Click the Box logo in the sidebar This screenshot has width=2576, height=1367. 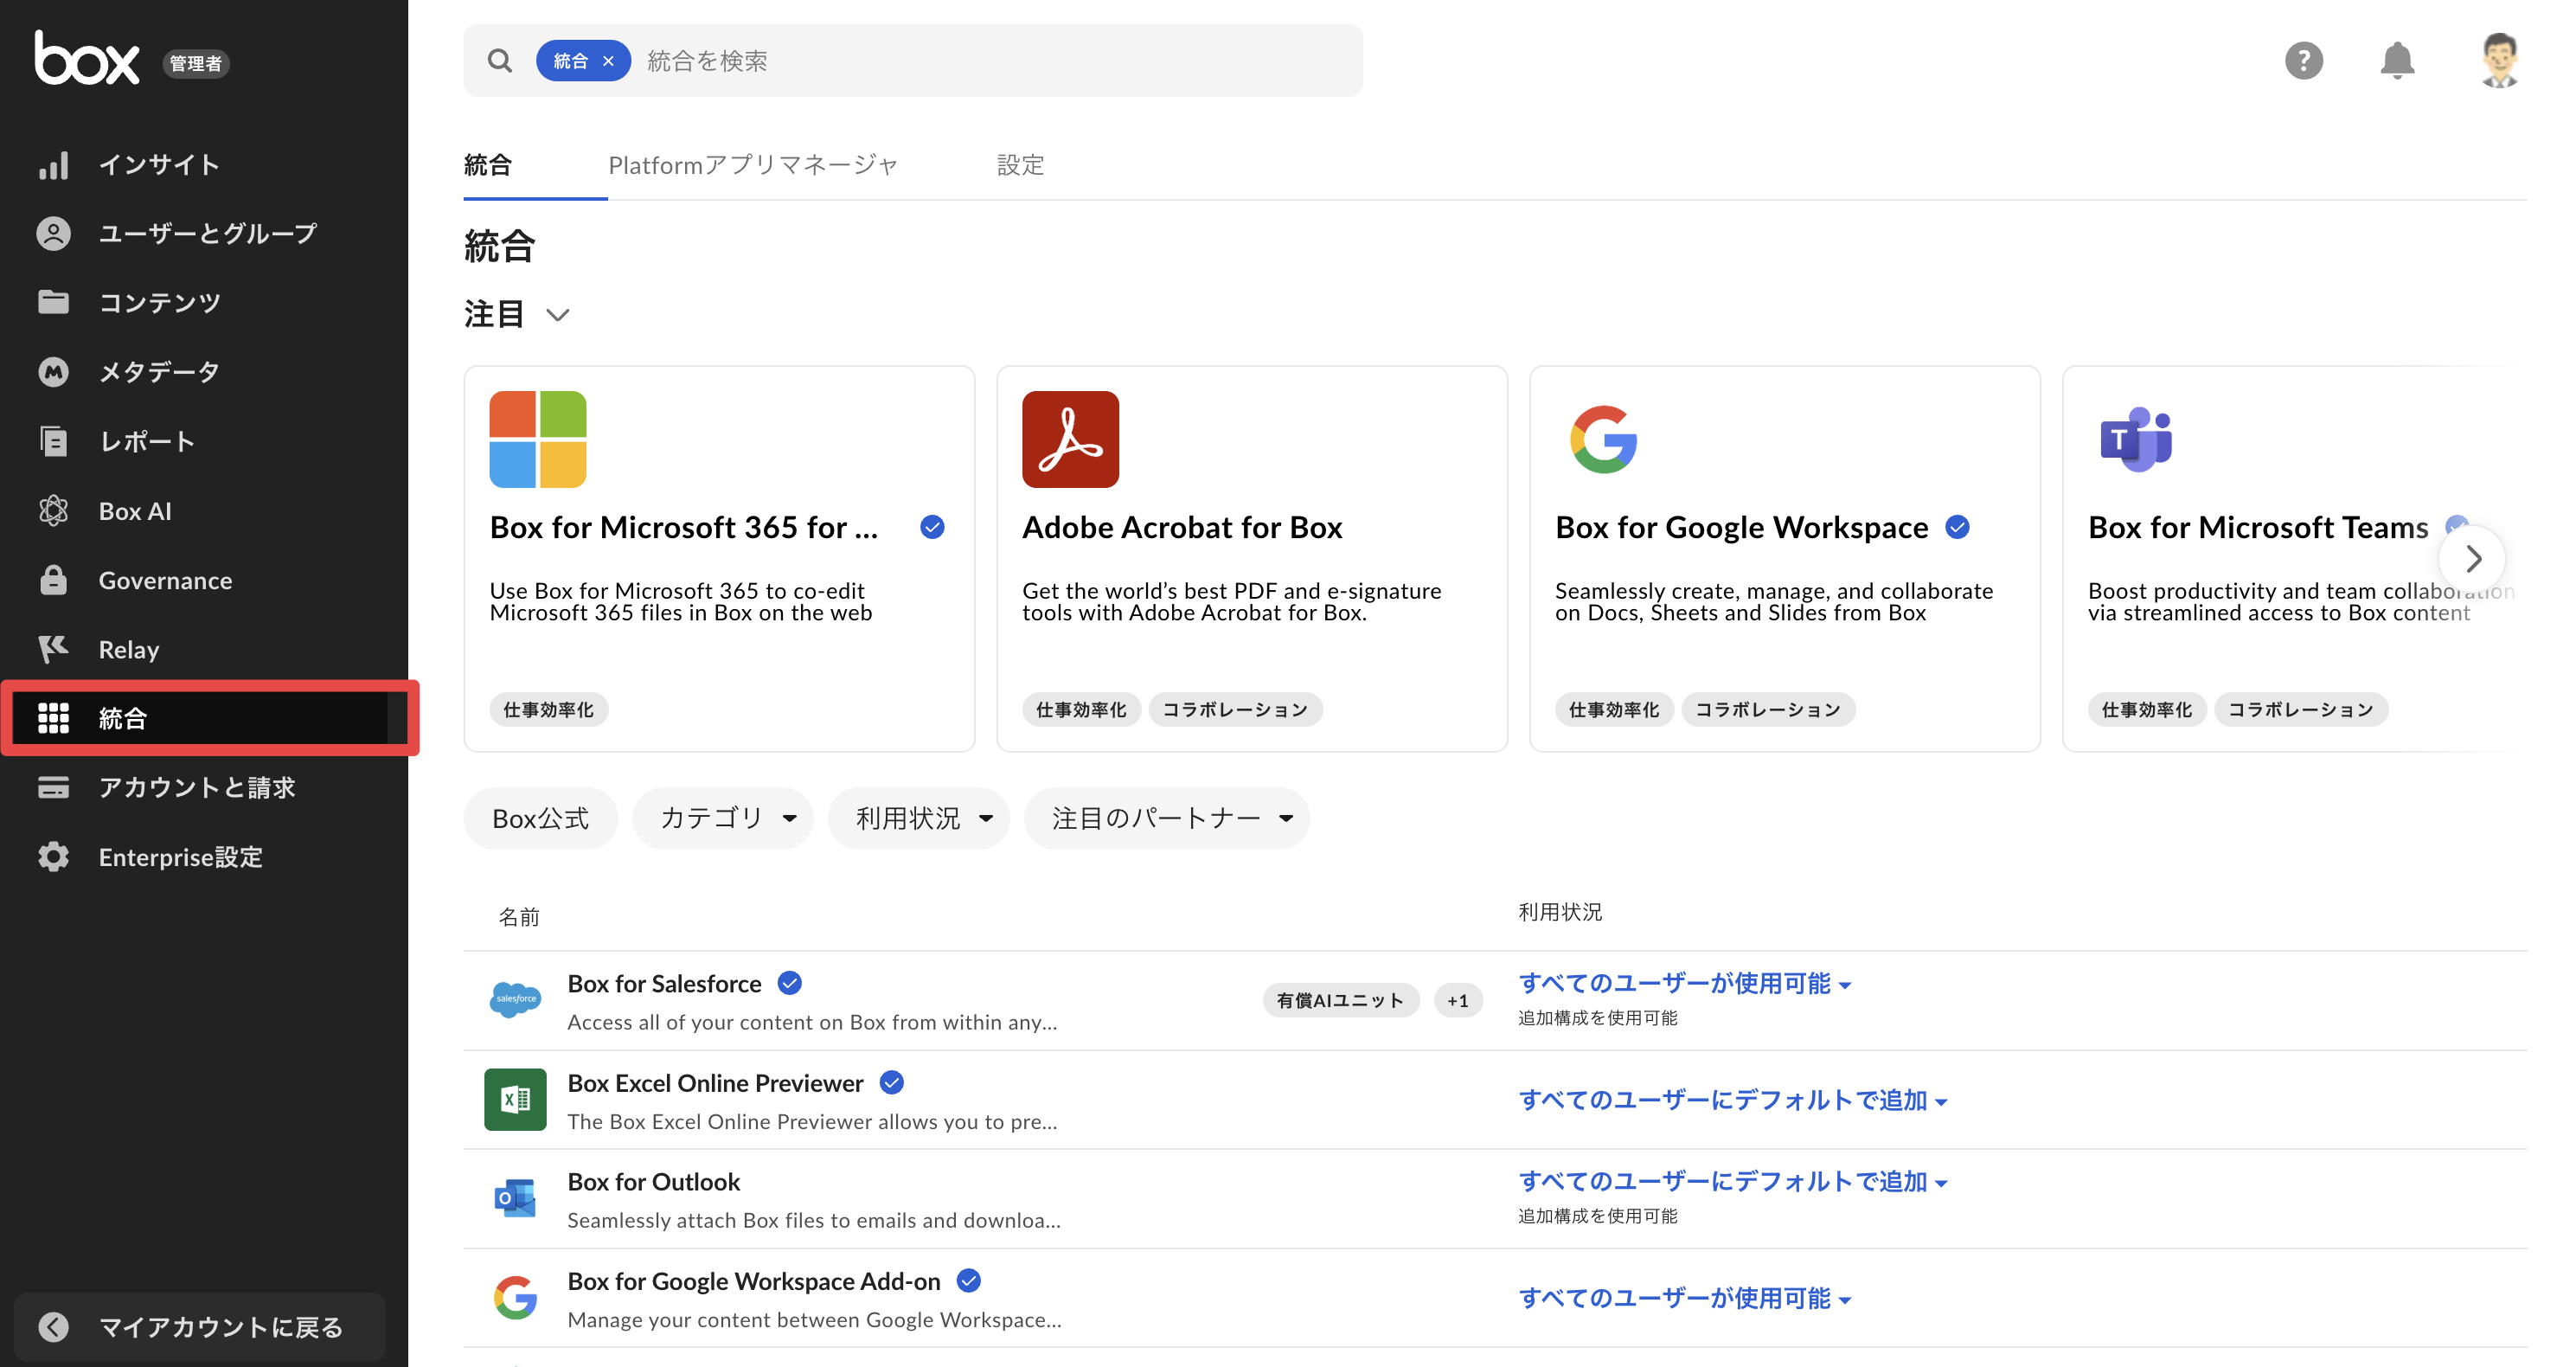(x=87, y=58)
